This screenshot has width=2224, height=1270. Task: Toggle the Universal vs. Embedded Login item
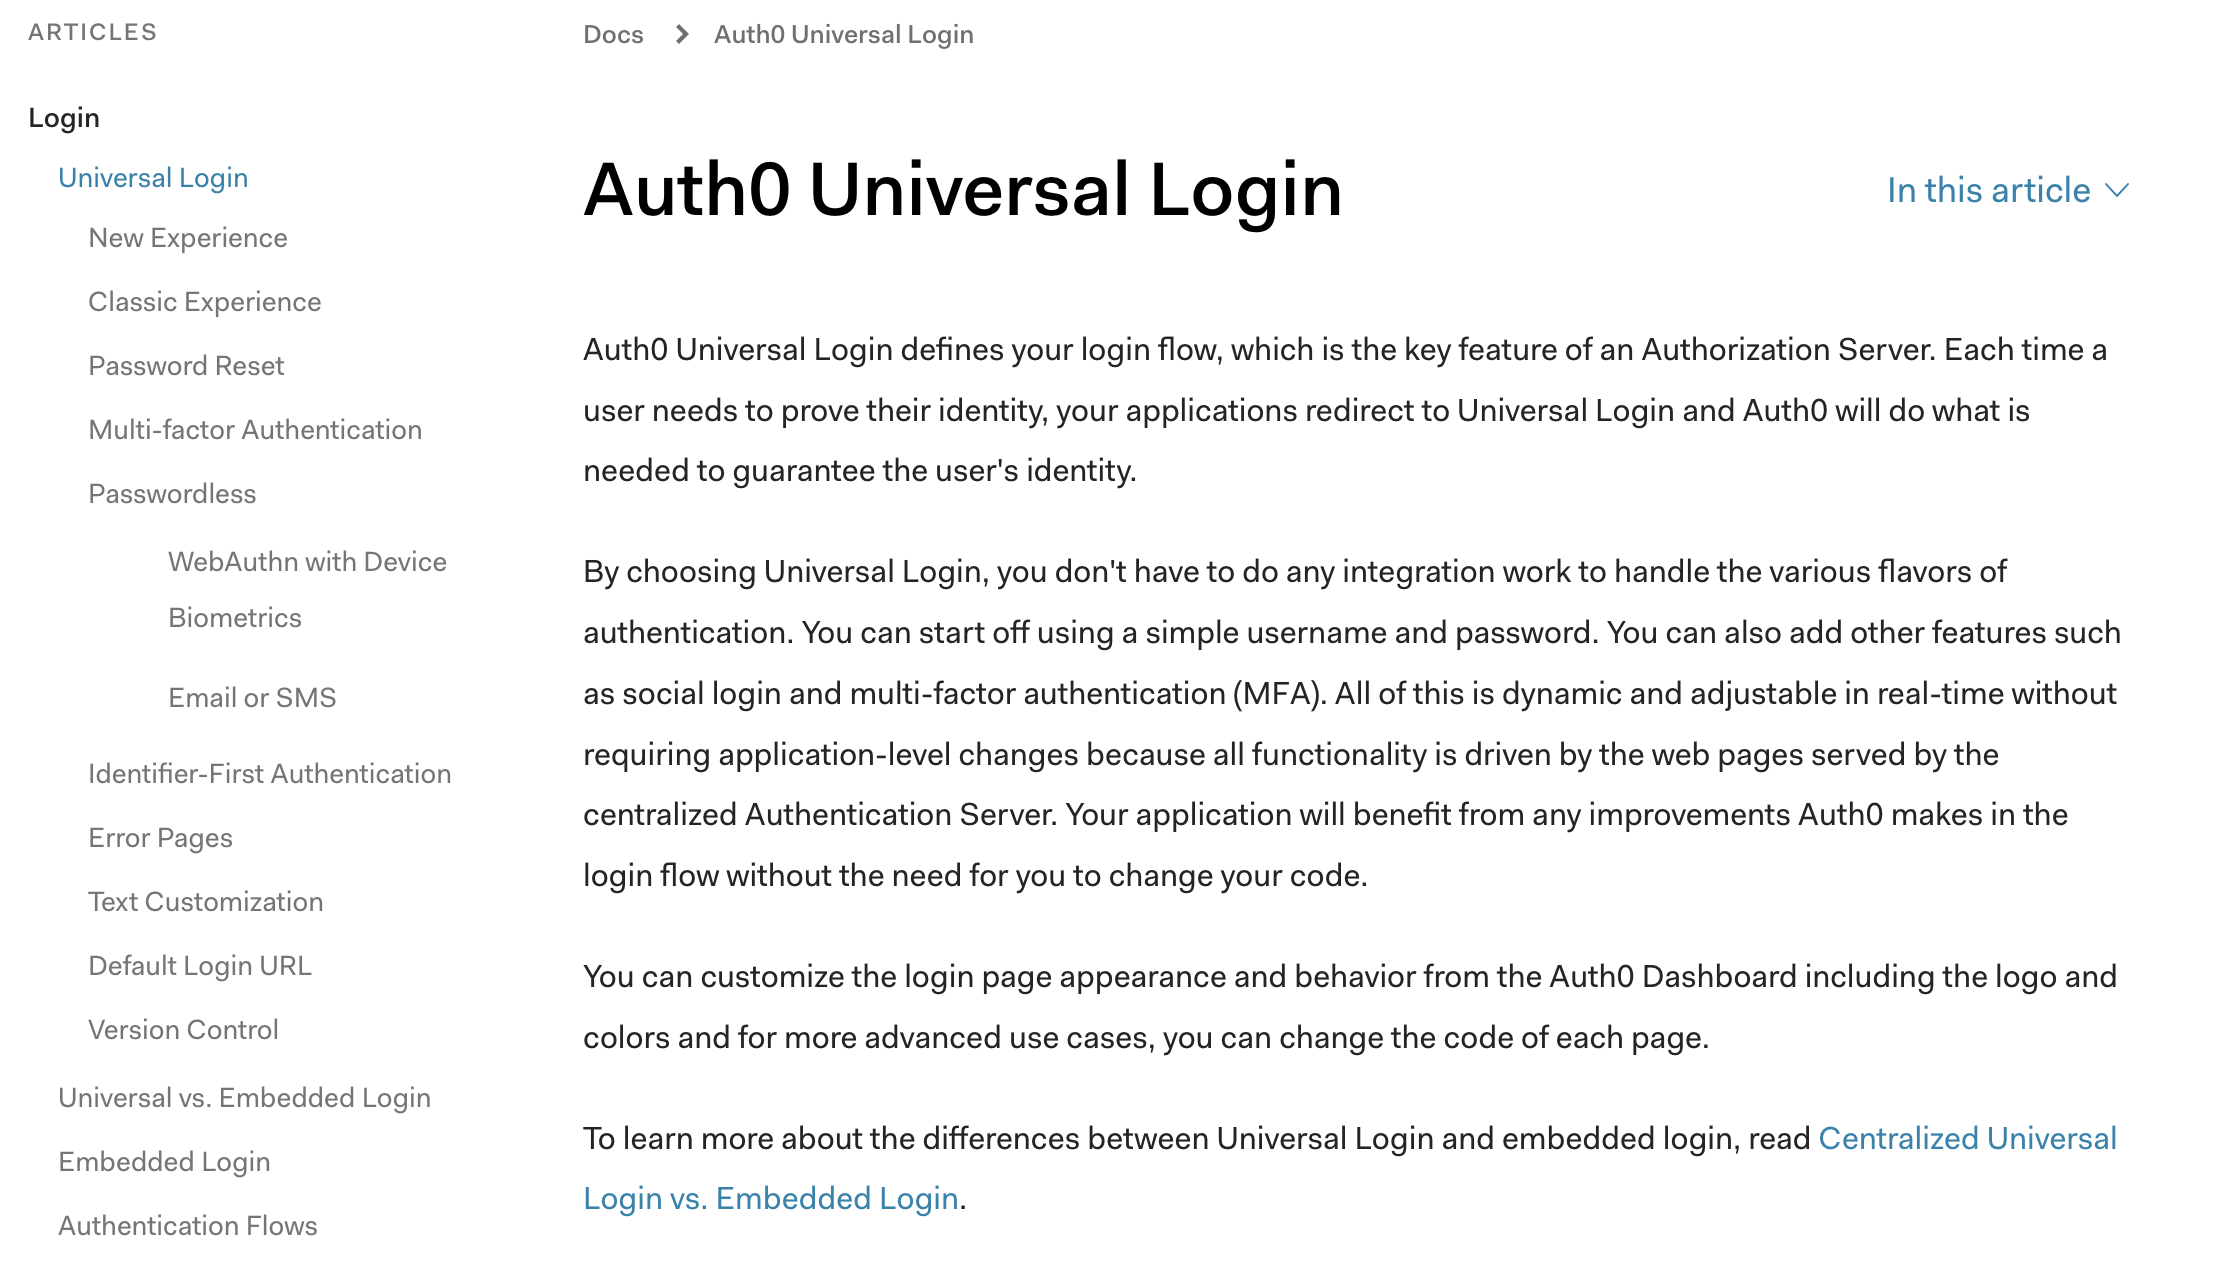click(244, 1097)
